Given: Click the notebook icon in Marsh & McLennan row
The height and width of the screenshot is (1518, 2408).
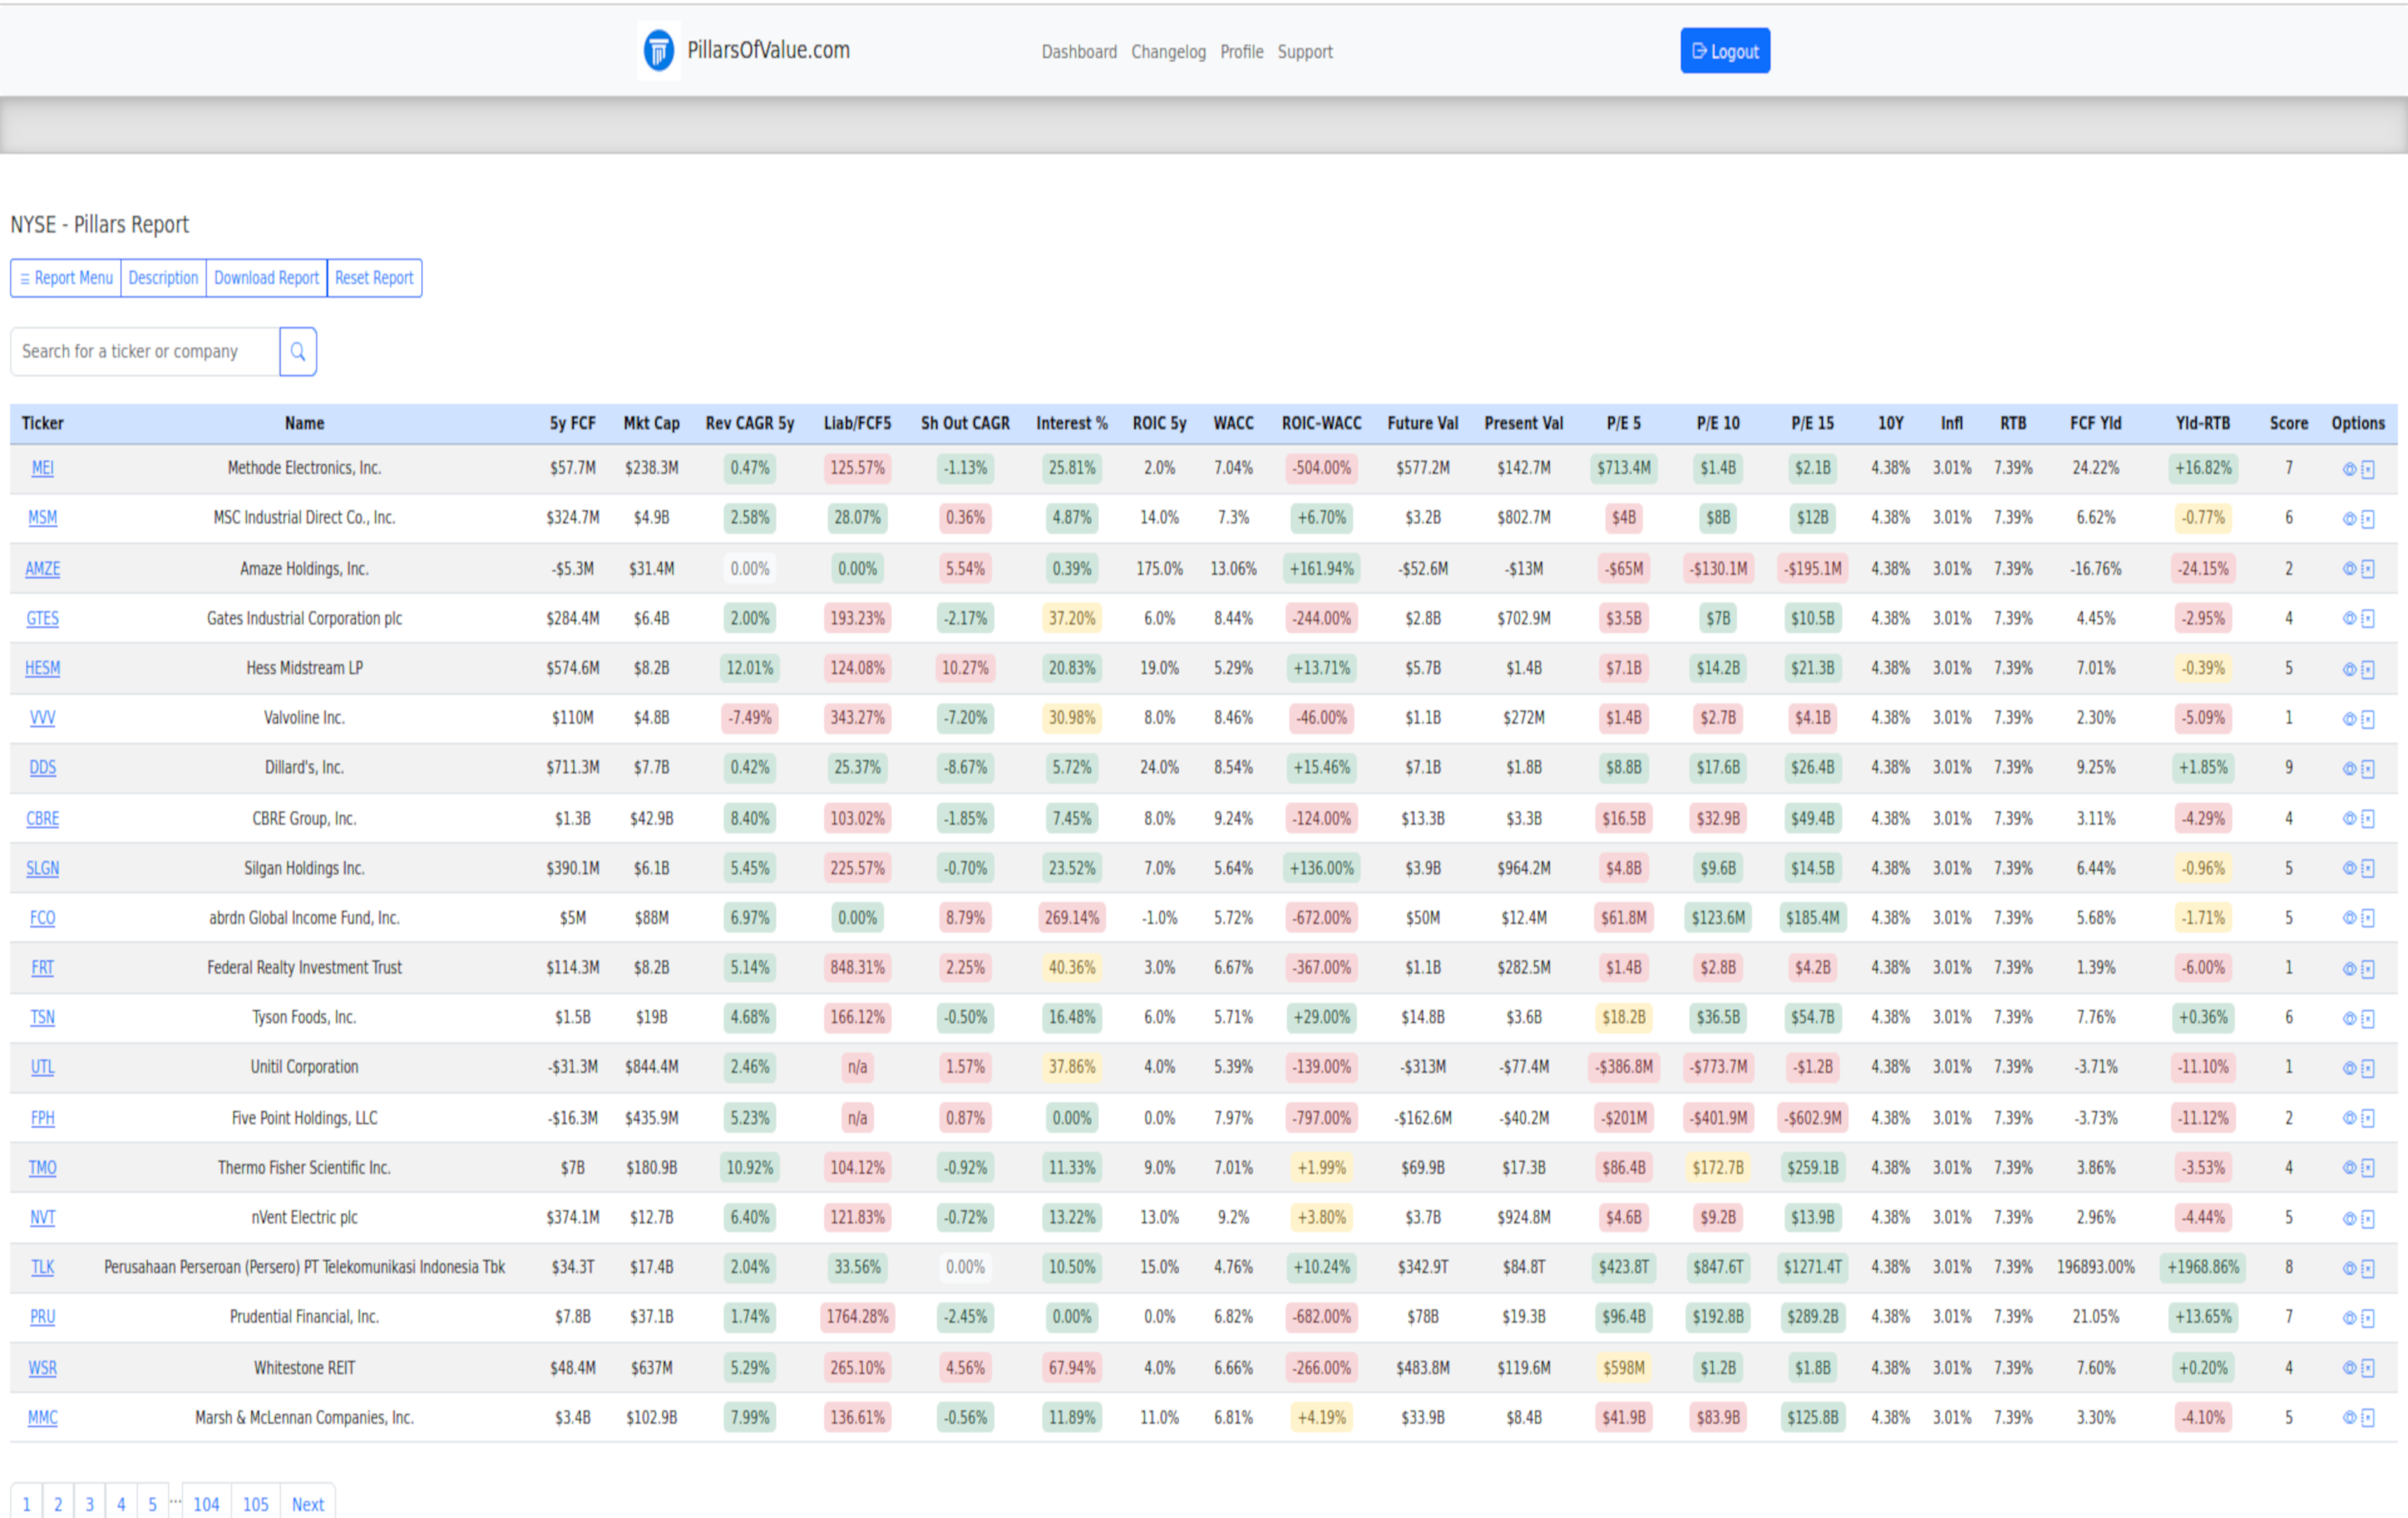Looking at the screenshot, I should tap(2368, 1417).
